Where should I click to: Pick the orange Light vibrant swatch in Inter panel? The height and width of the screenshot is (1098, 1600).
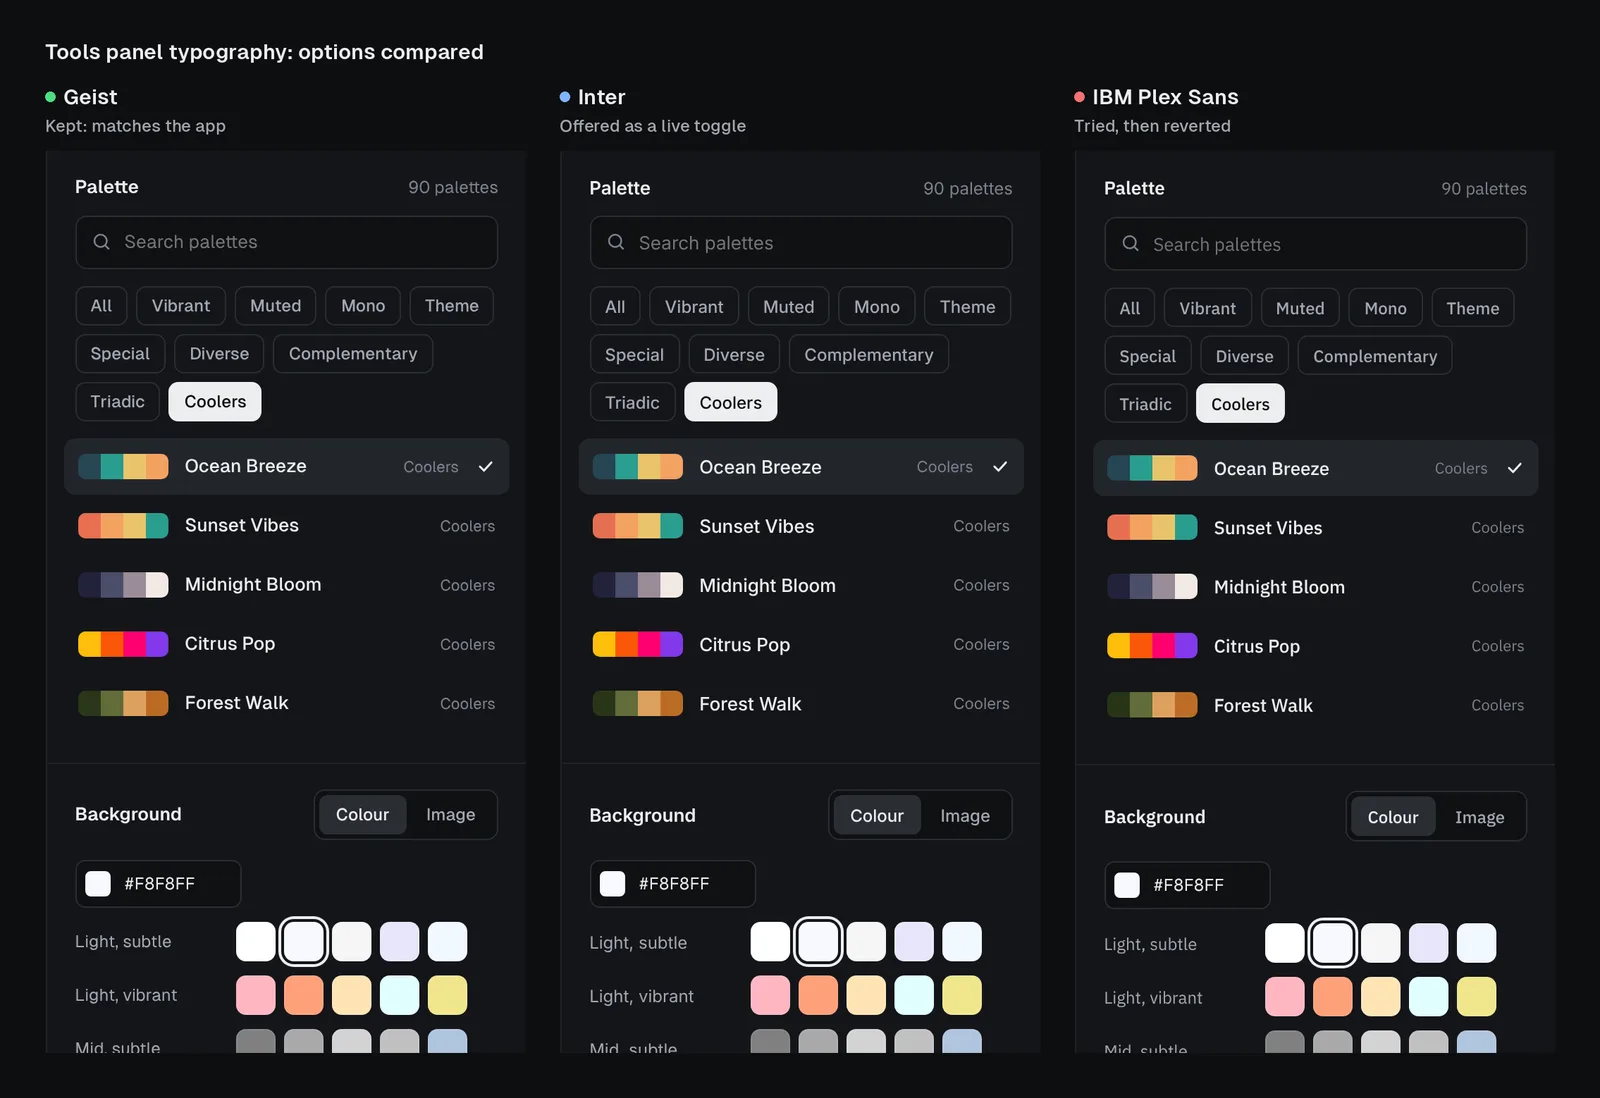(x=818, y=996)
